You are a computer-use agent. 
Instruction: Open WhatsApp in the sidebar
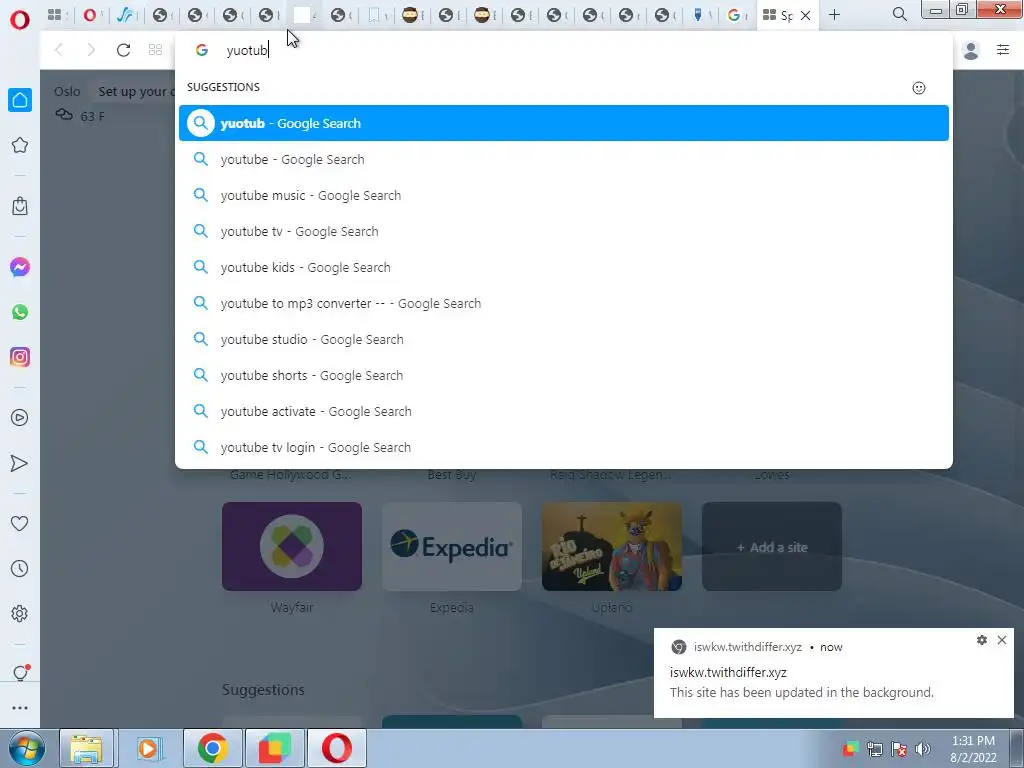click(20, 312)
